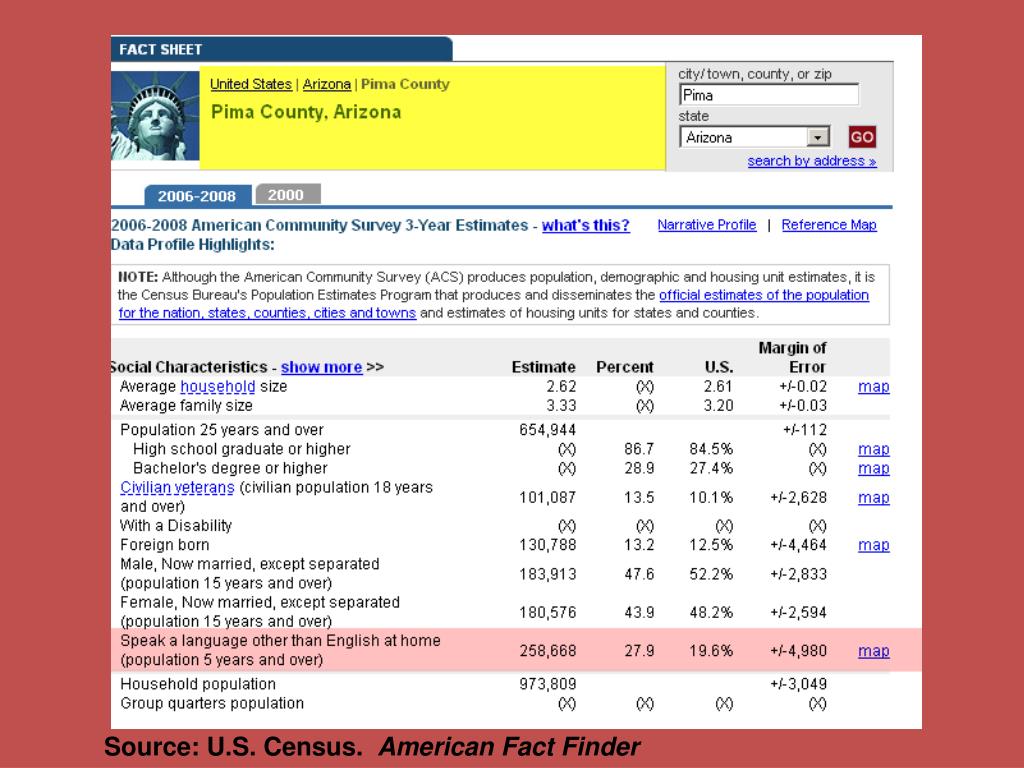Screen dimensions: 1024x768
Task: Click the city/town, county, or zip field
Action: pos(769,95)
